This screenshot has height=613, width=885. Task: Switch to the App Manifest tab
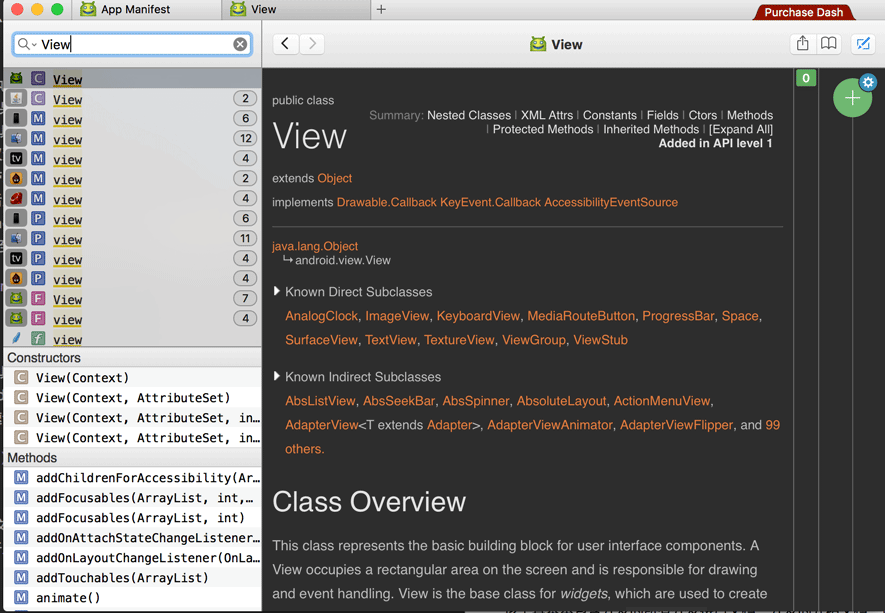(135, 10)
